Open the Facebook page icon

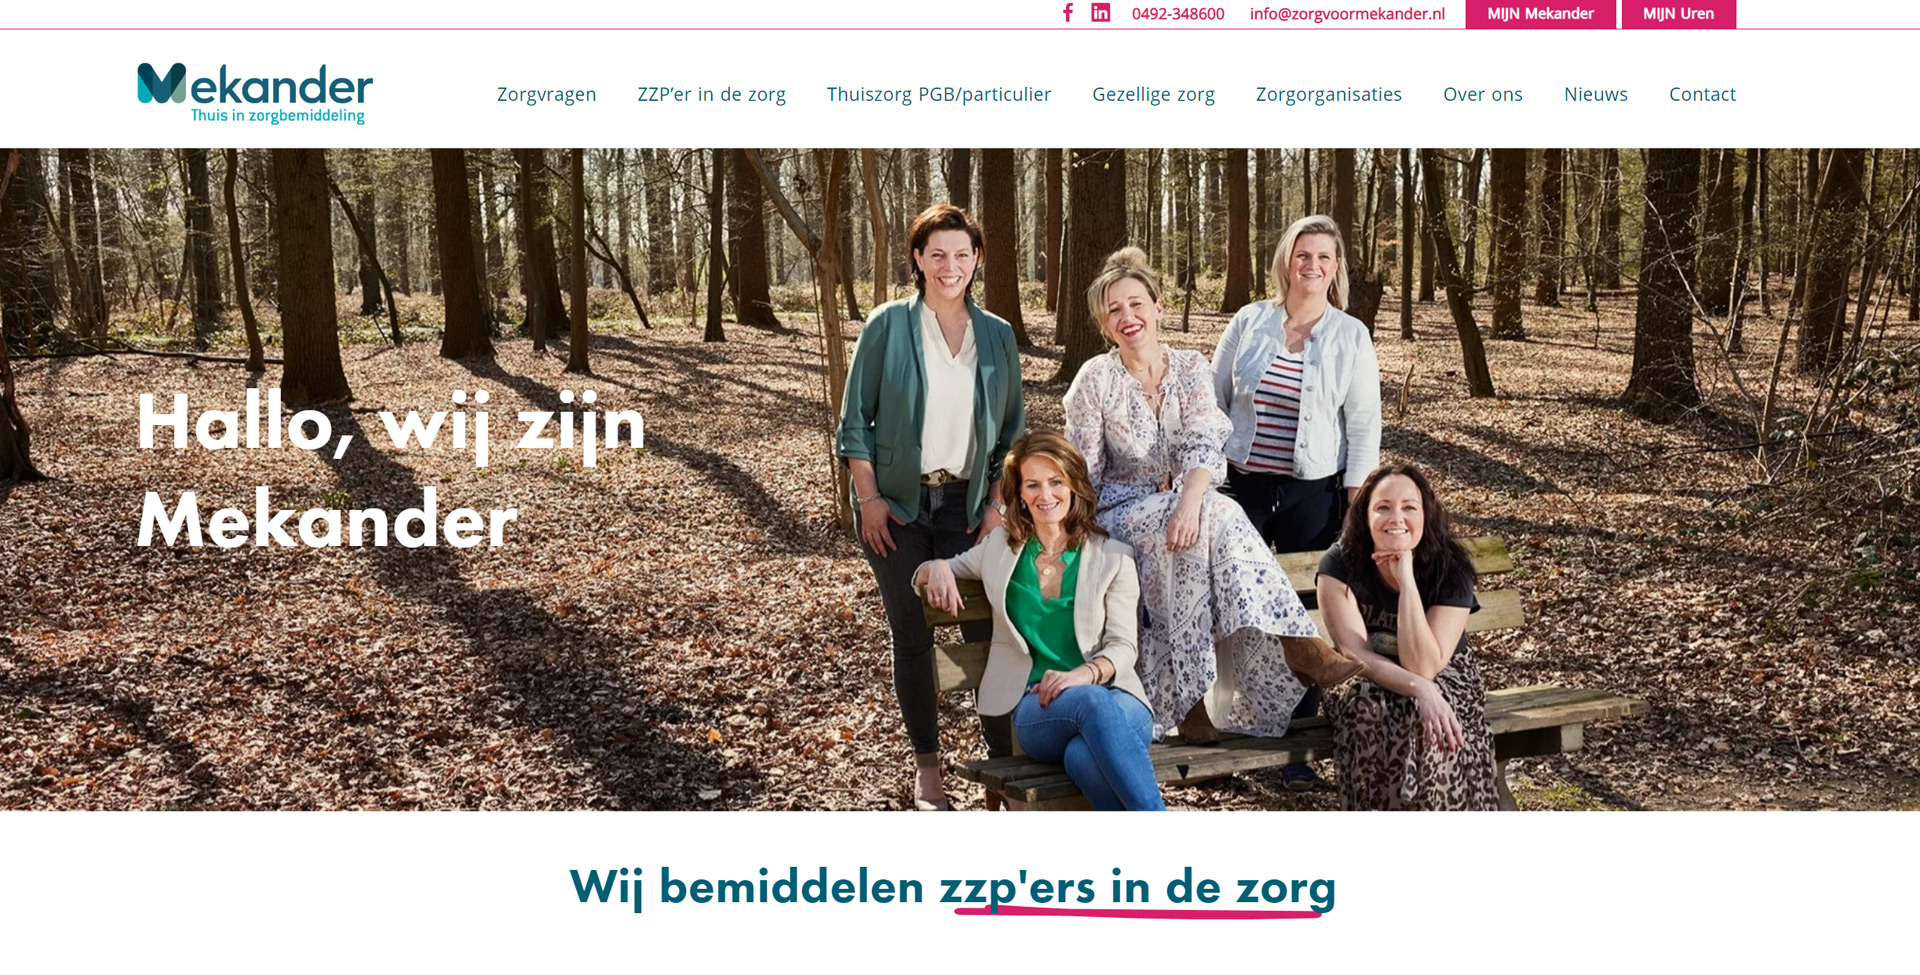click(x=1068, y=13)
